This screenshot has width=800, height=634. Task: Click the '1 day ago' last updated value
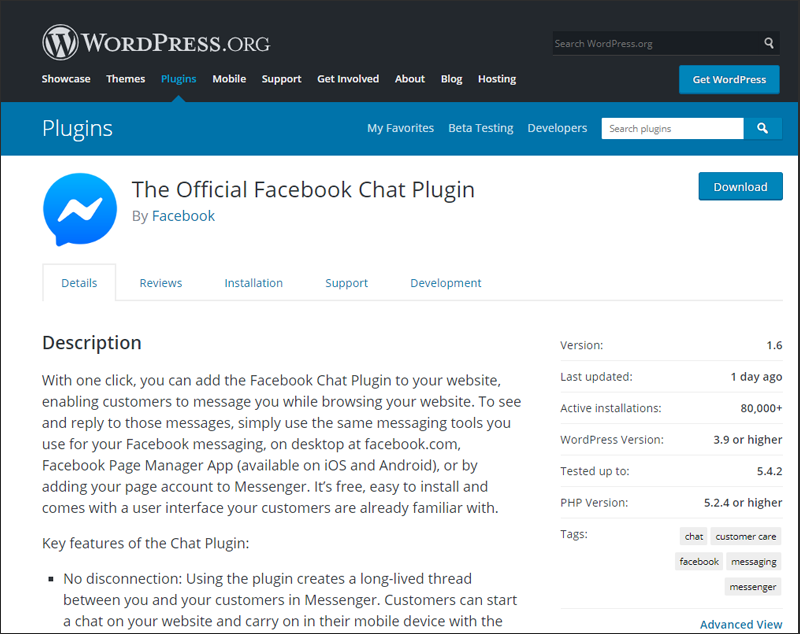(x=756, y=376)
